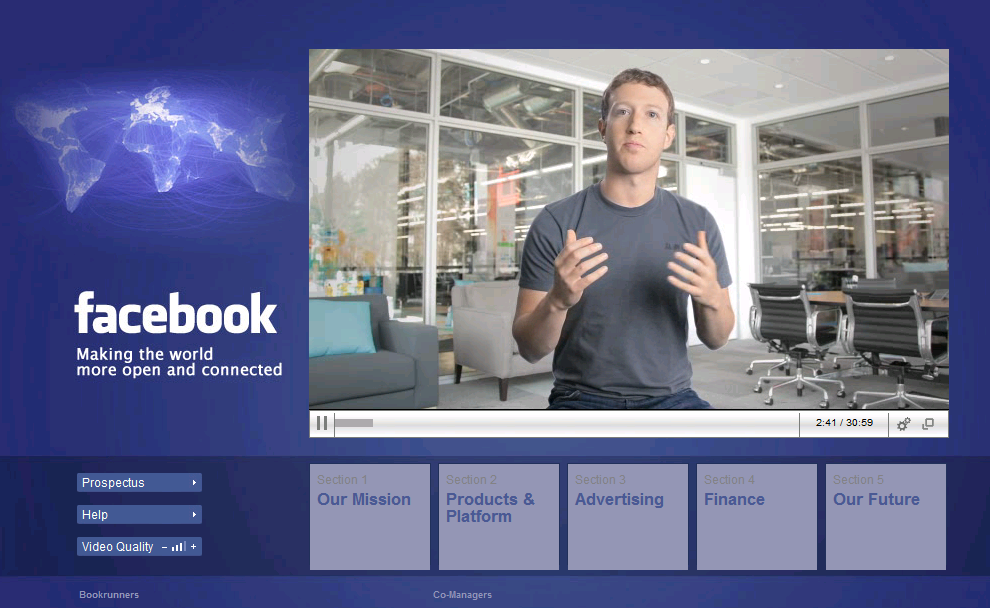Click the Co-Managers link
This screenshot has width=990, height=608.
point(462,595)
